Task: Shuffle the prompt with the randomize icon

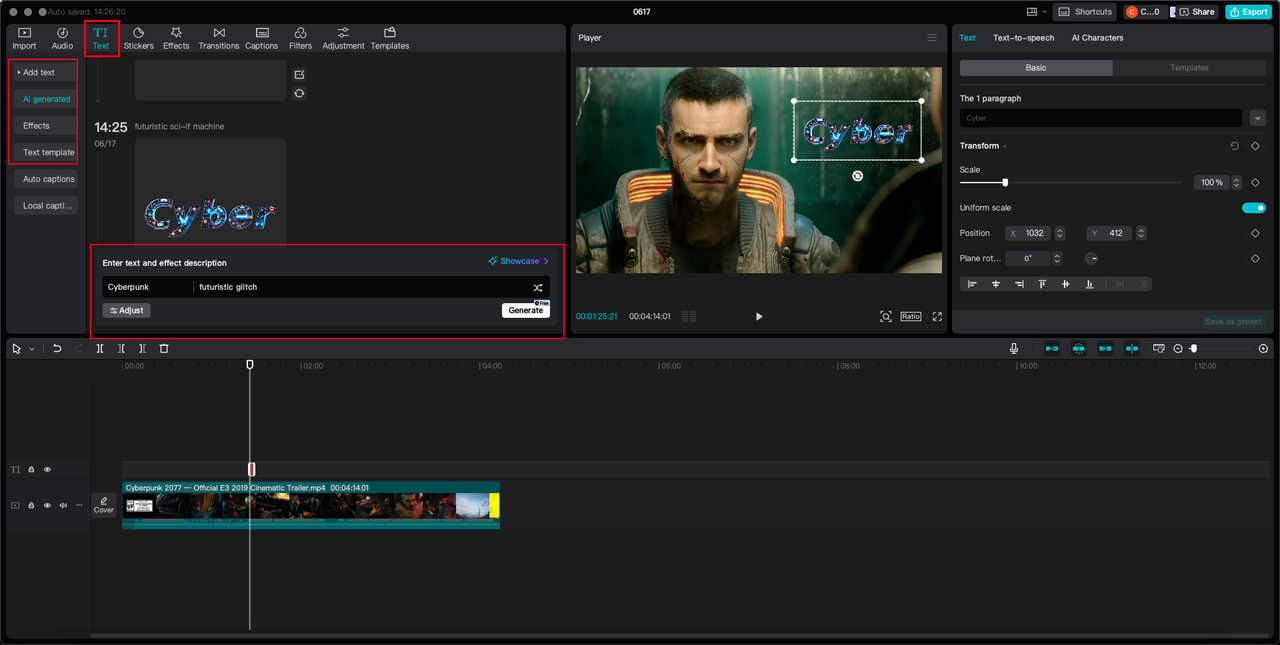Action: (537, 288)
